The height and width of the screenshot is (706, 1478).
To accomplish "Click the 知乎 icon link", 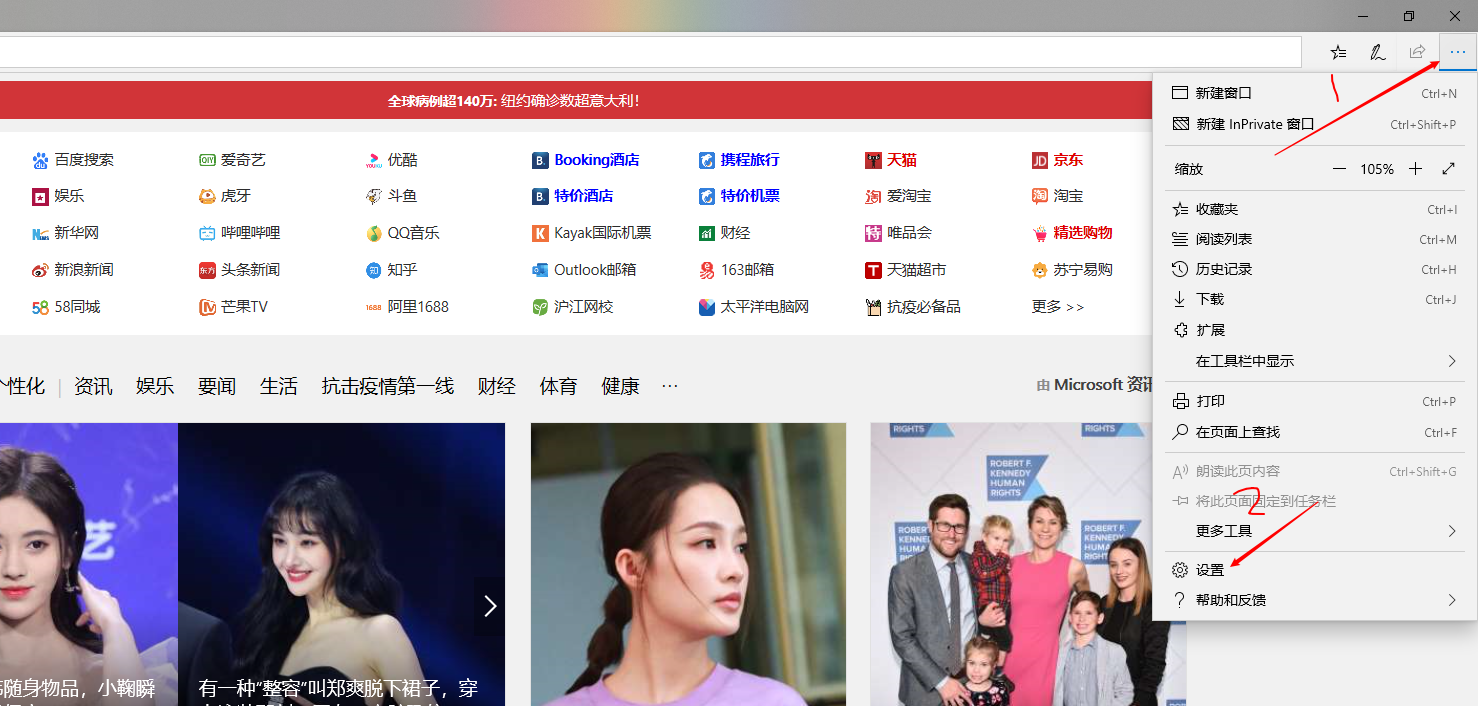I will tap(374, 270).
